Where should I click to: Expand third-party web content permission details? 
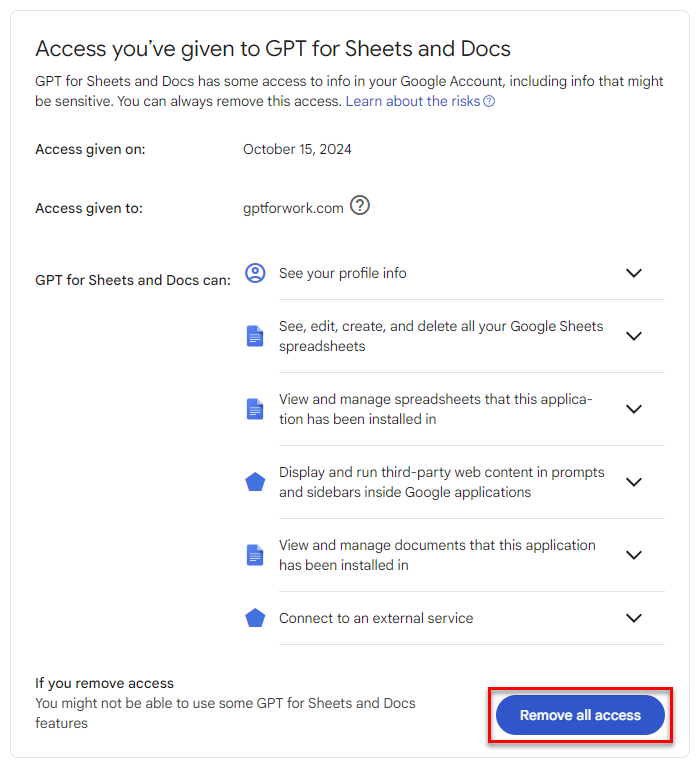[x=633, y=482]
